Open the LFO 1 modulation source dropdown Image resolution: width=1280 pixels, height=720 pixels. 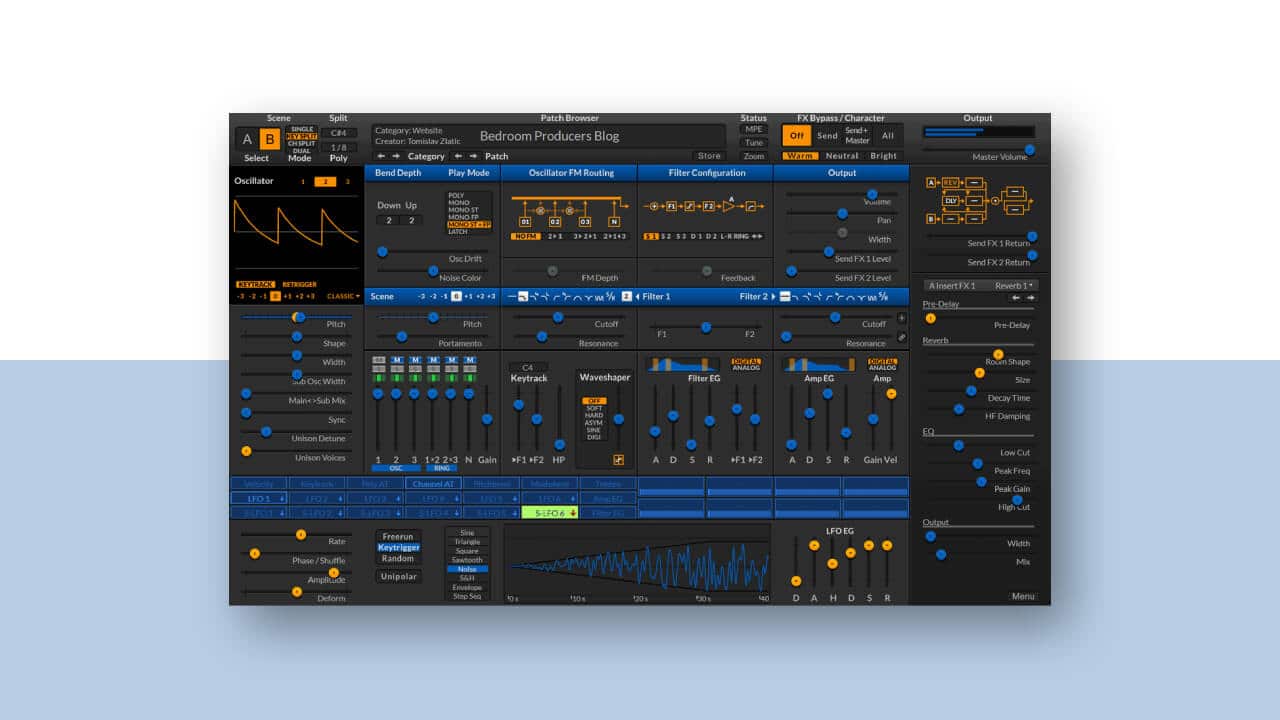[259, 498]
